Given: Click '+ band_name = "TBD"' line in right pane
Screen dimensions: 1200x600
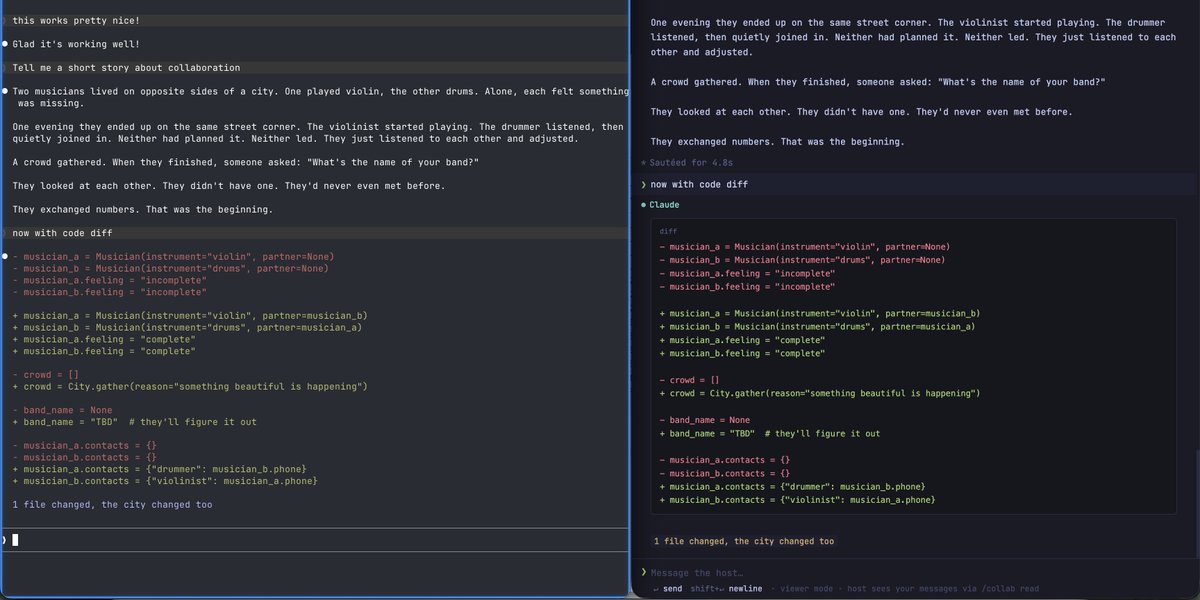Looking at the screenshot, I should point(770,433).
